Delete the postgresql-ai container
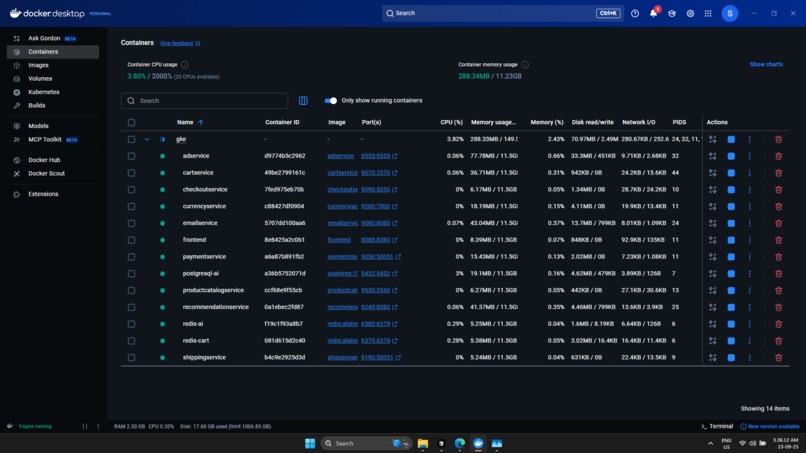806x453 pixels. pyautogui.click(x=778, y=274)
